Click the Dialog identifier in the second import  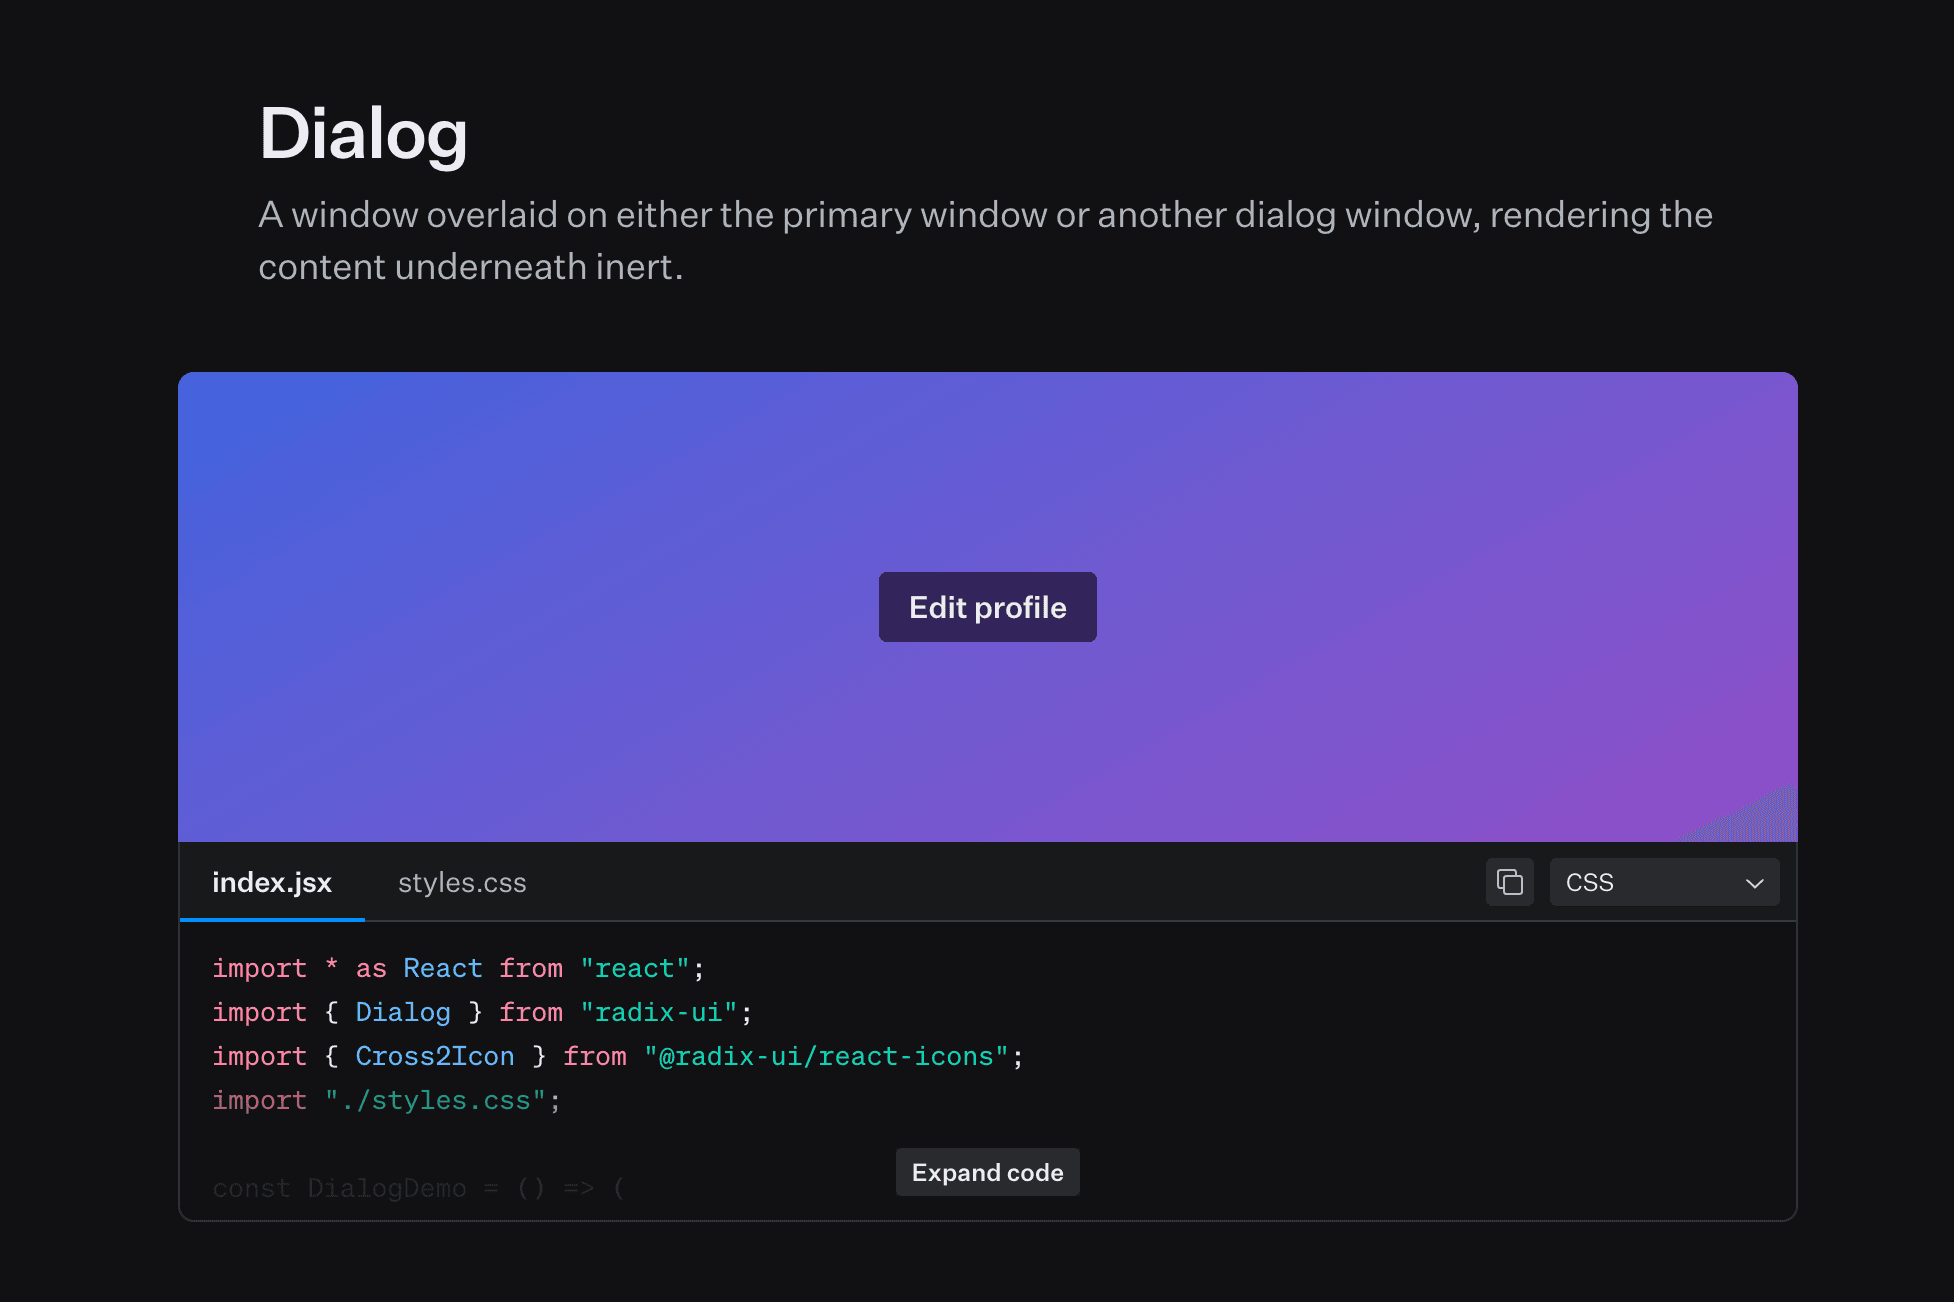coord(403,1012)
